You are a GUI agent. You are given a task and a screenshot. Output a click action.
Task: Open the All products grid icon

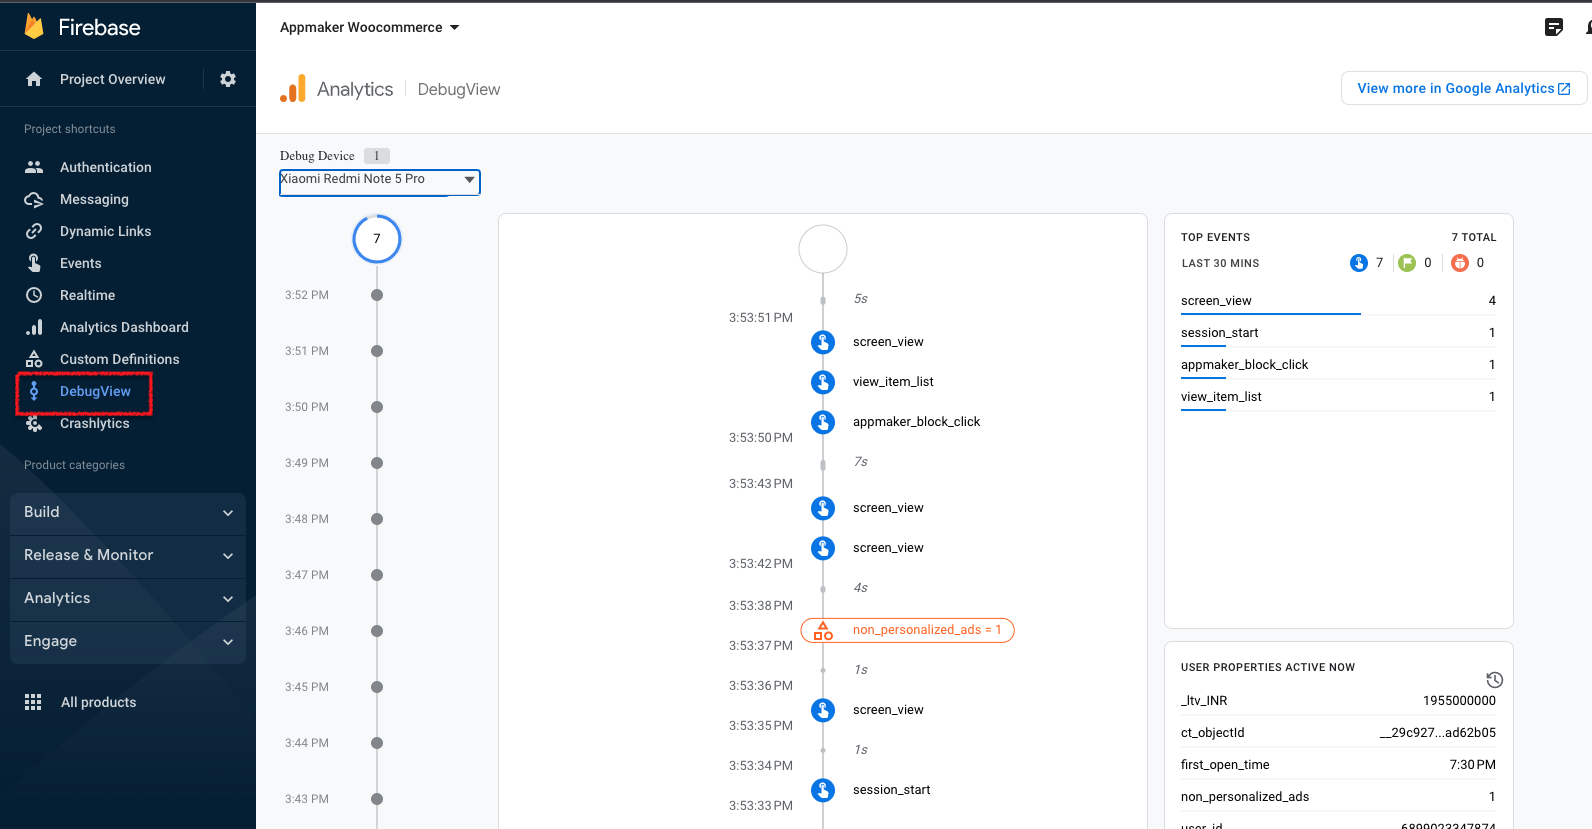pyautogui.click(x=33, y=702)
